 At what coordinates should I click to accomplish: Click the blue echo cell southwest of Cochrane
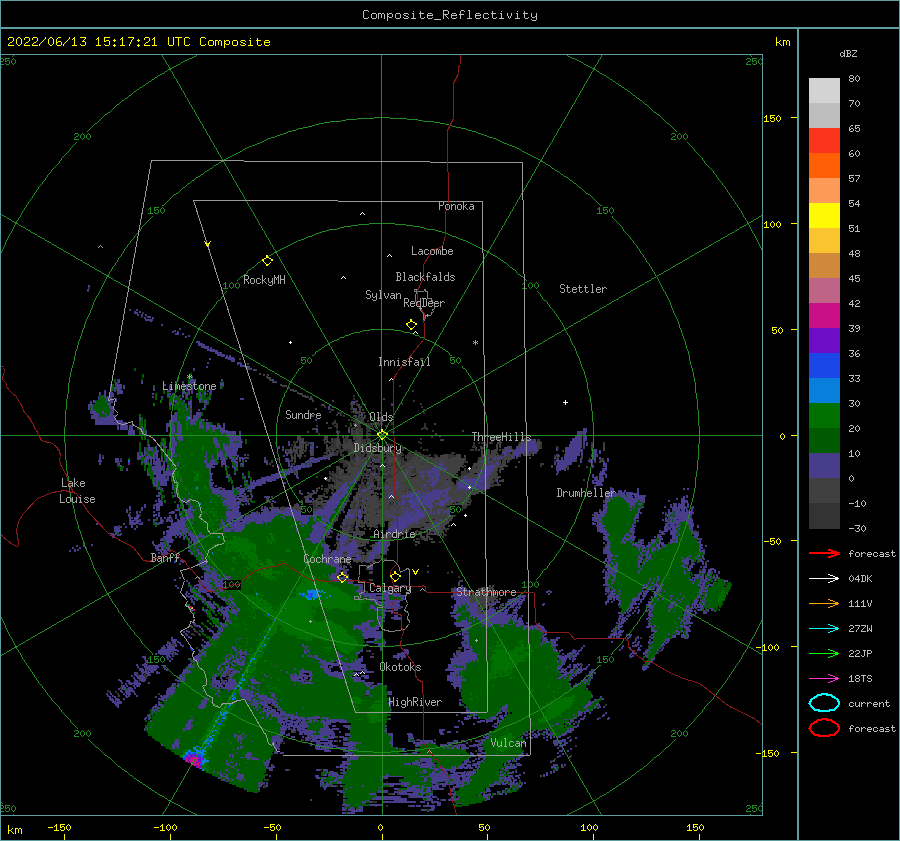click(312, 594)
